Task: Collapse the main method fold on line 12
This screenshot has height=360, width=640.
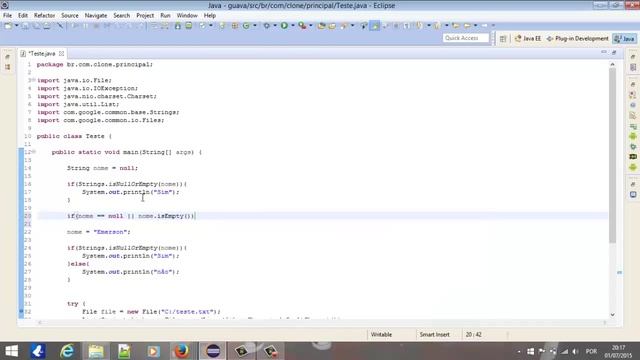Action: pyautogui.click(x=34, y=152)
